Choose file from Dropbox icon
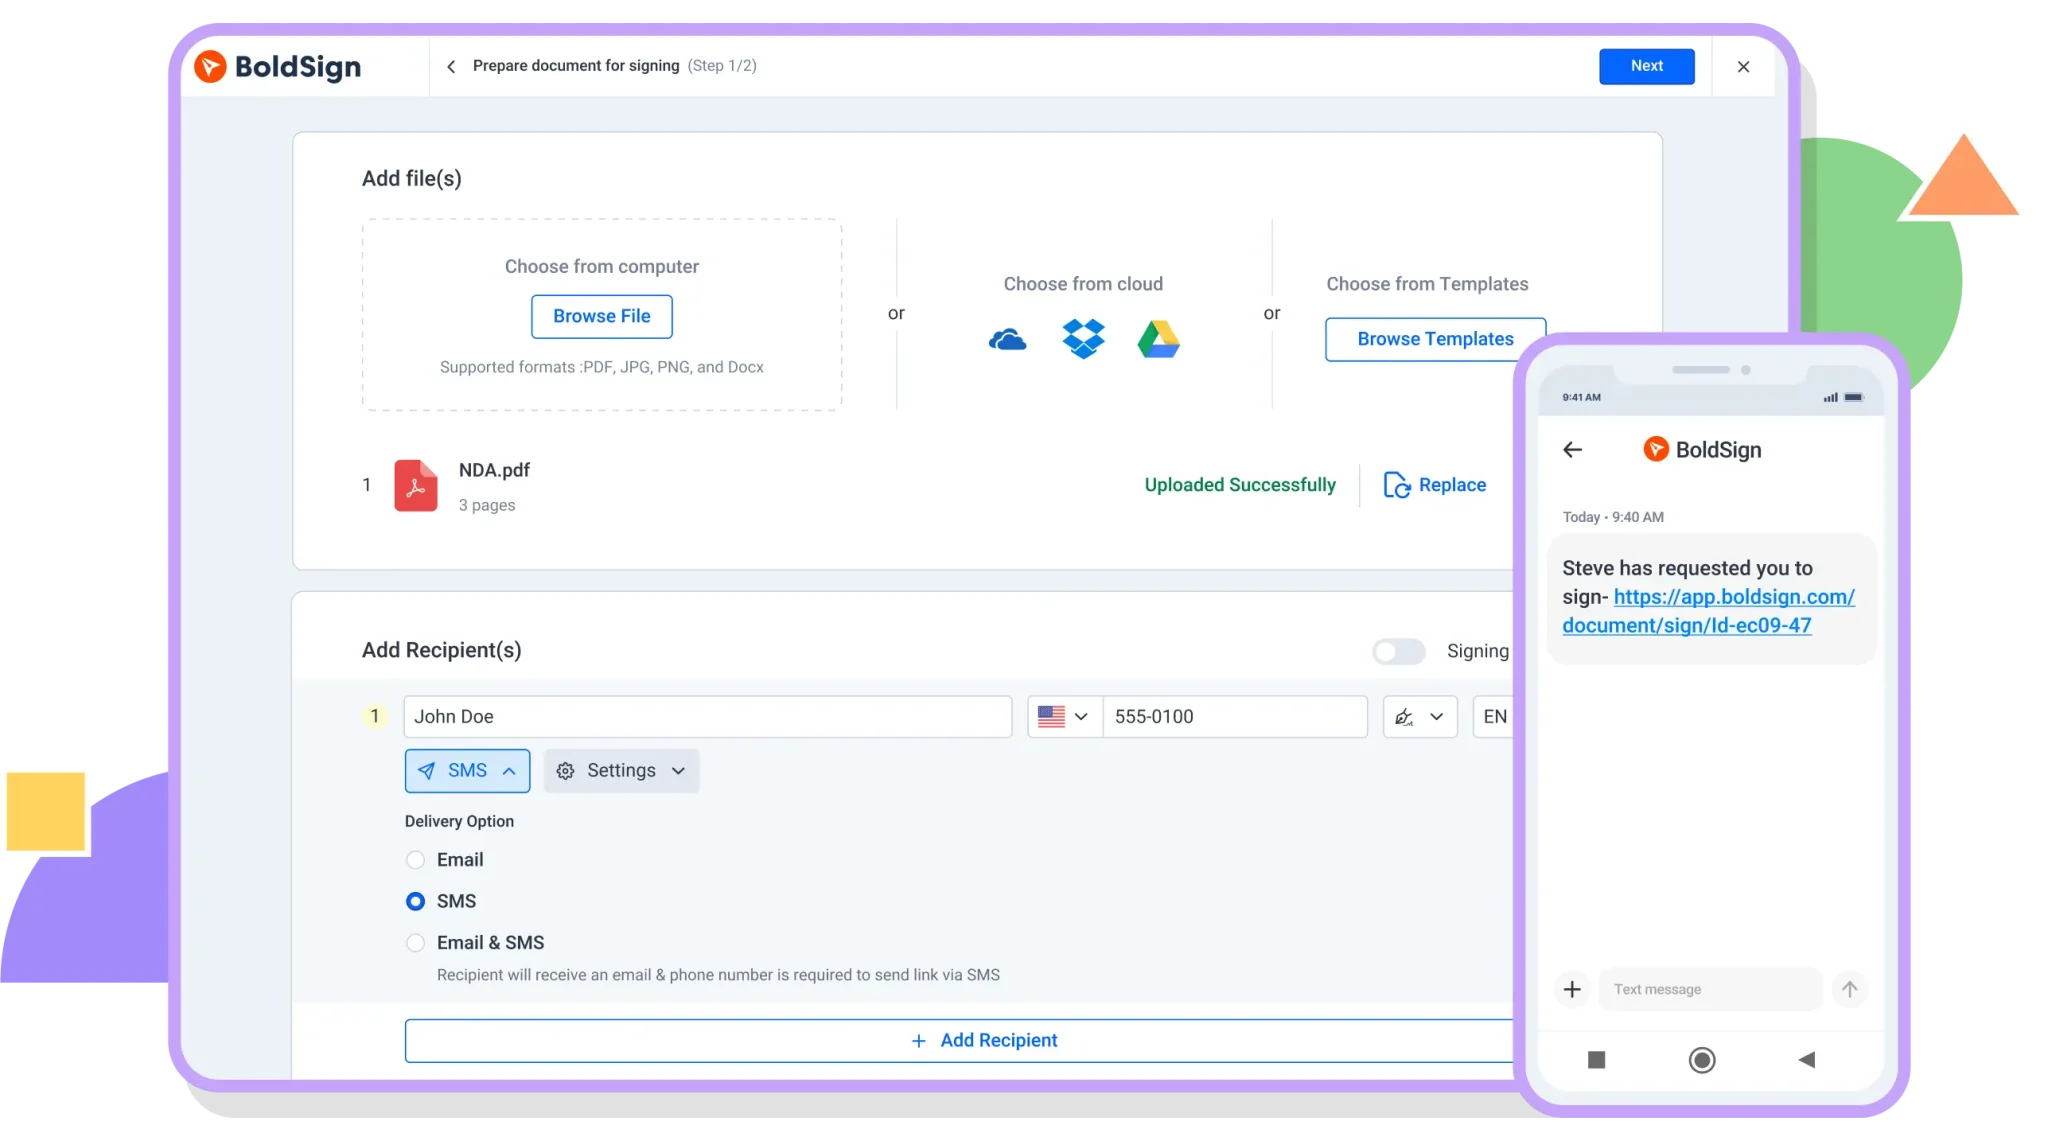This screenshot has height=1141, width=2048. (1083, 339)
